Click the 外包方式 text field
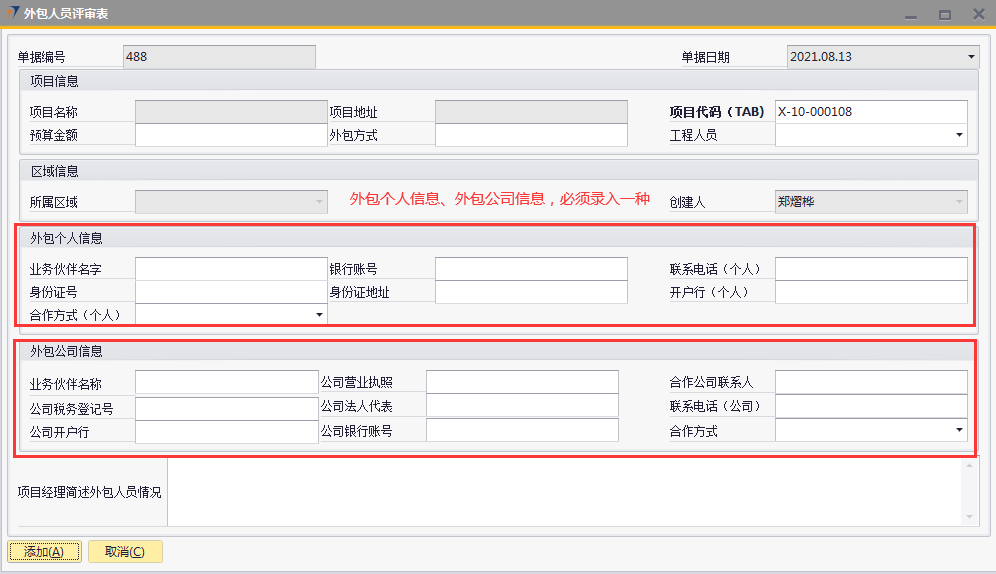This screenshot has height=574, width=996. [x=531, y=135]
